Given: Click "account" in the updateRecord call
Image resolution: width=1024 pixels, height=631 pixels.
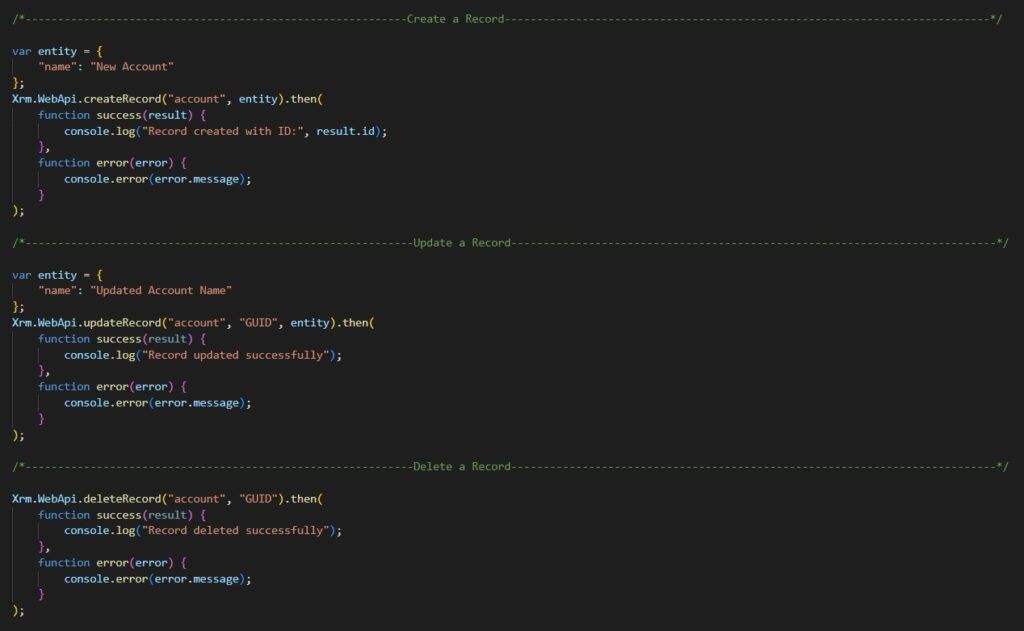Looking at the screenshot, I should click(x=197, y=323).
